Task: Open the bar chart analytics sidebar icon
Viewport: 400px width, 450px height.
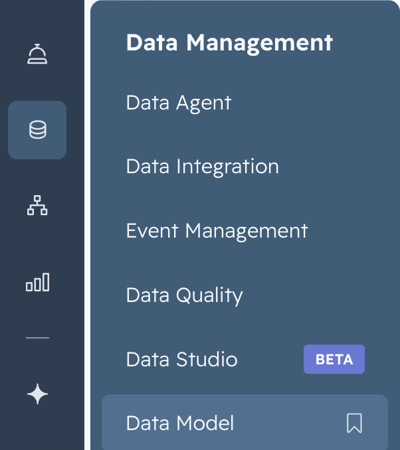Action: (x=38, y=282)
